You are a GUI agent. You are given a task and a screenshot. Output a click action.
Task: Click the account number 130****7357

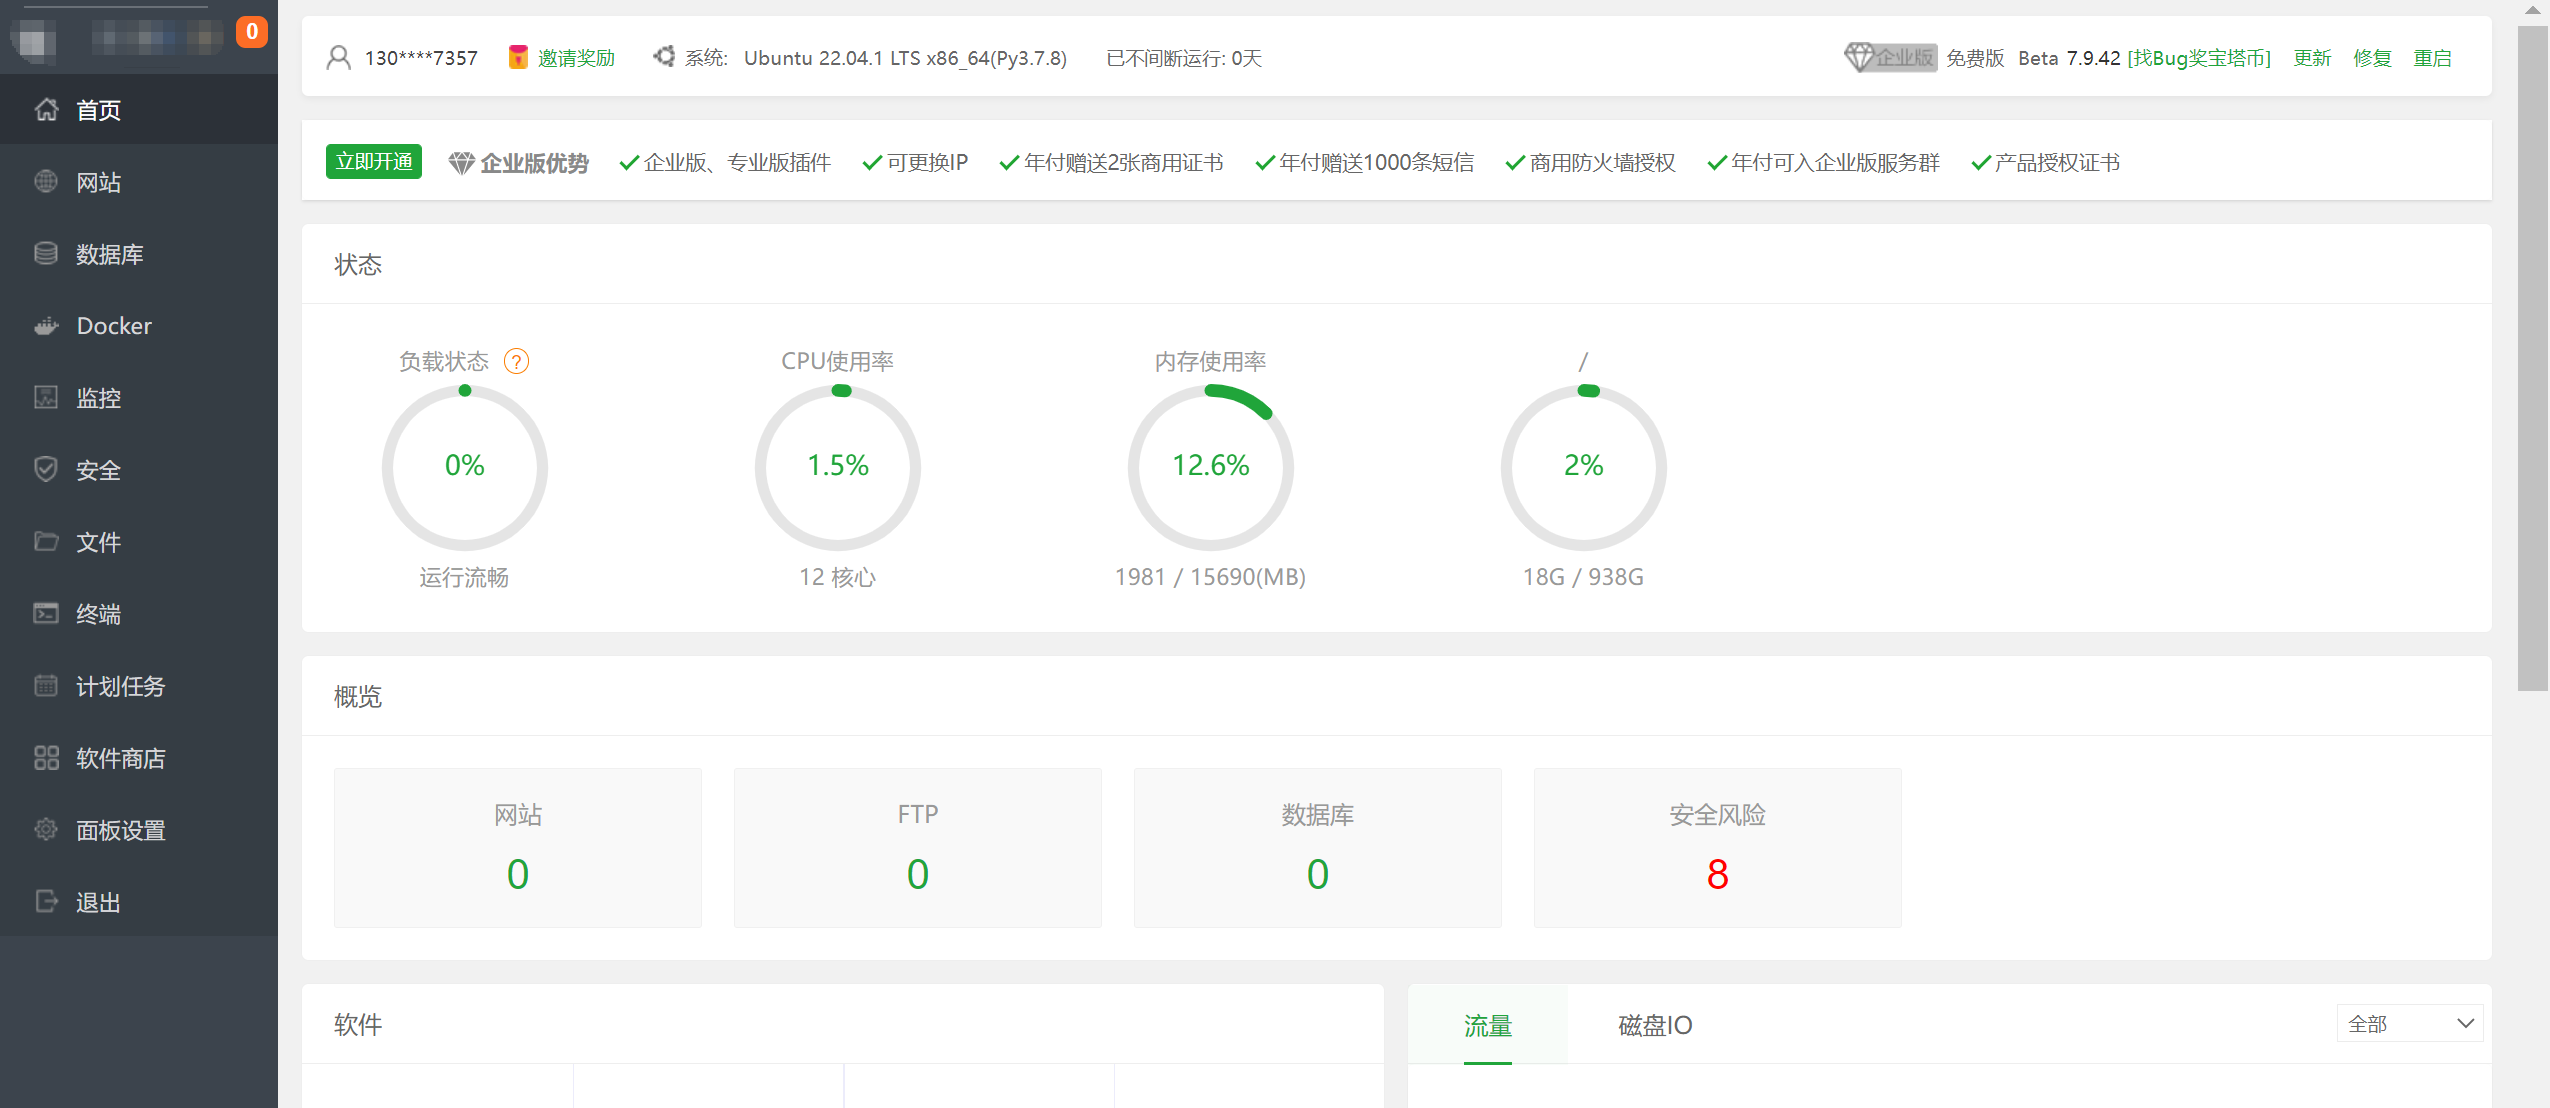(421, 58)
